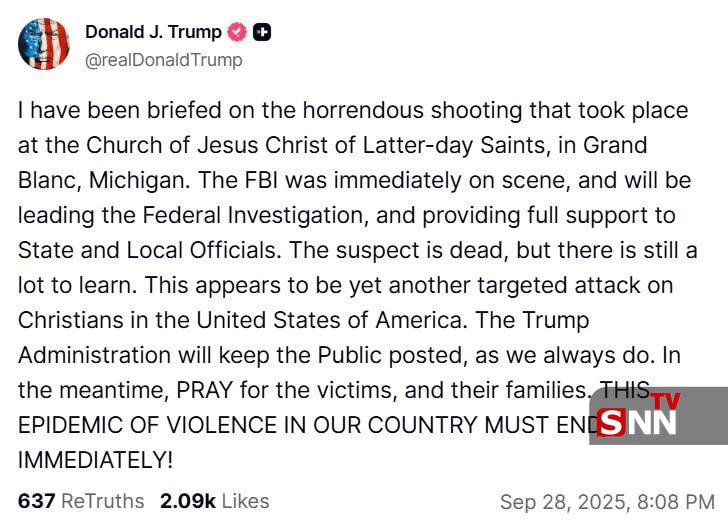The image size is (728, 526).
Task: Click the word Christians in the post
Action: pos(65,319)
